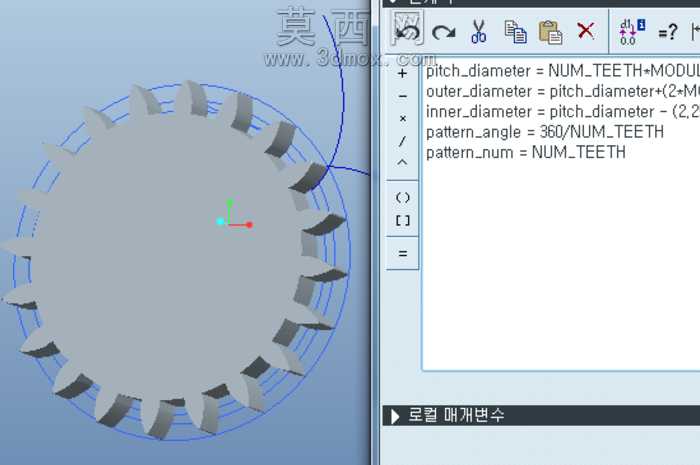Insert minus operator from side palette
The height and width of the screenshot is (465, 700).
402,96
